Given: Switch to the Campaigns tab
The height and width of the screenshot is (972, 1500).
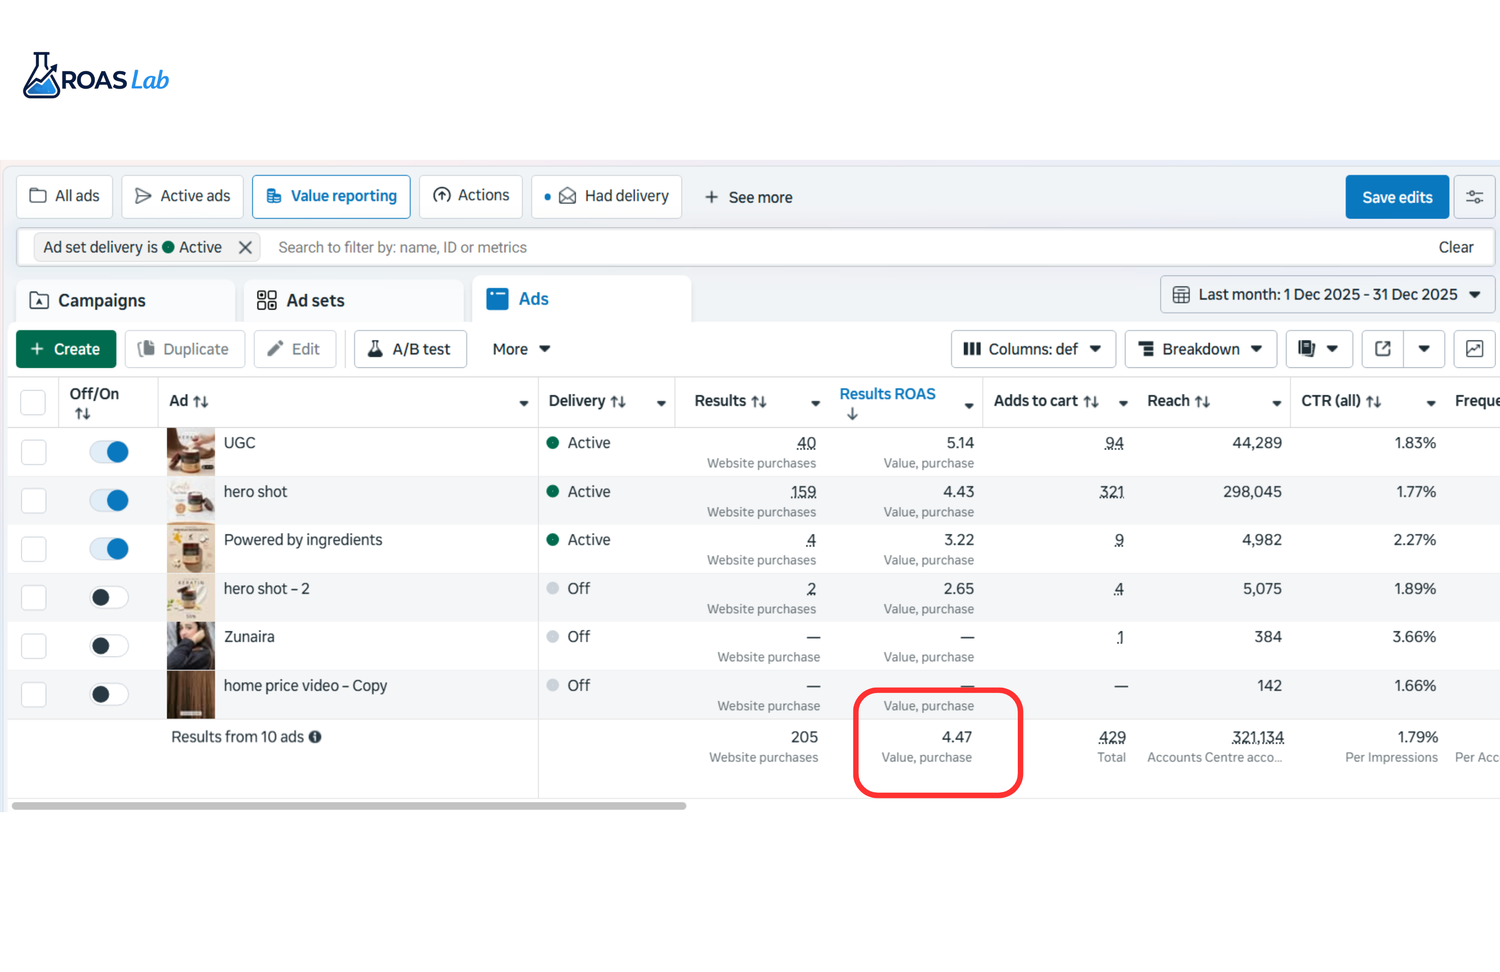Looking at the screenshot, I should tap(101, 300).
